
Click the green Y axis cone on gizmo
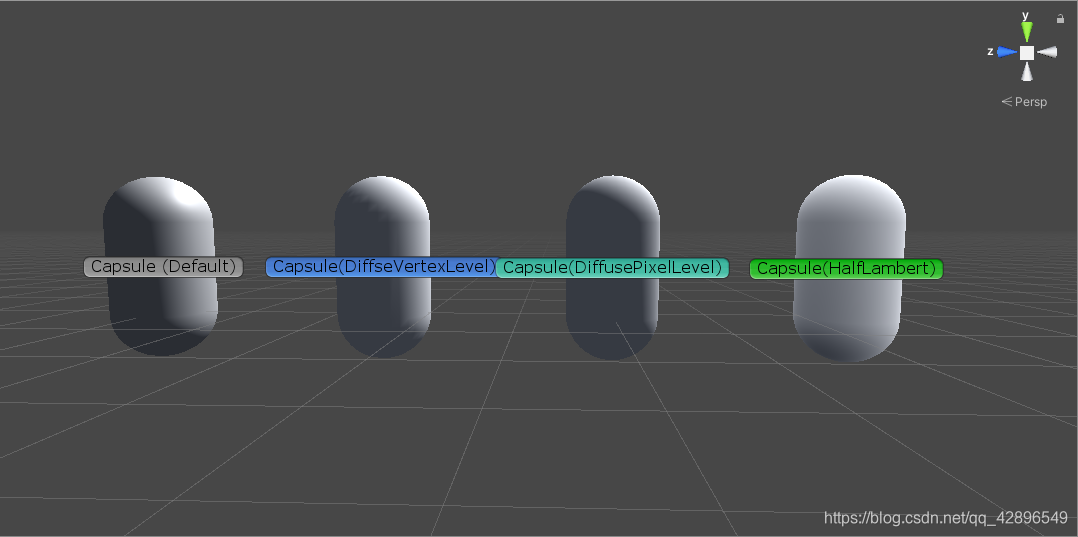tap(1026, 32)
